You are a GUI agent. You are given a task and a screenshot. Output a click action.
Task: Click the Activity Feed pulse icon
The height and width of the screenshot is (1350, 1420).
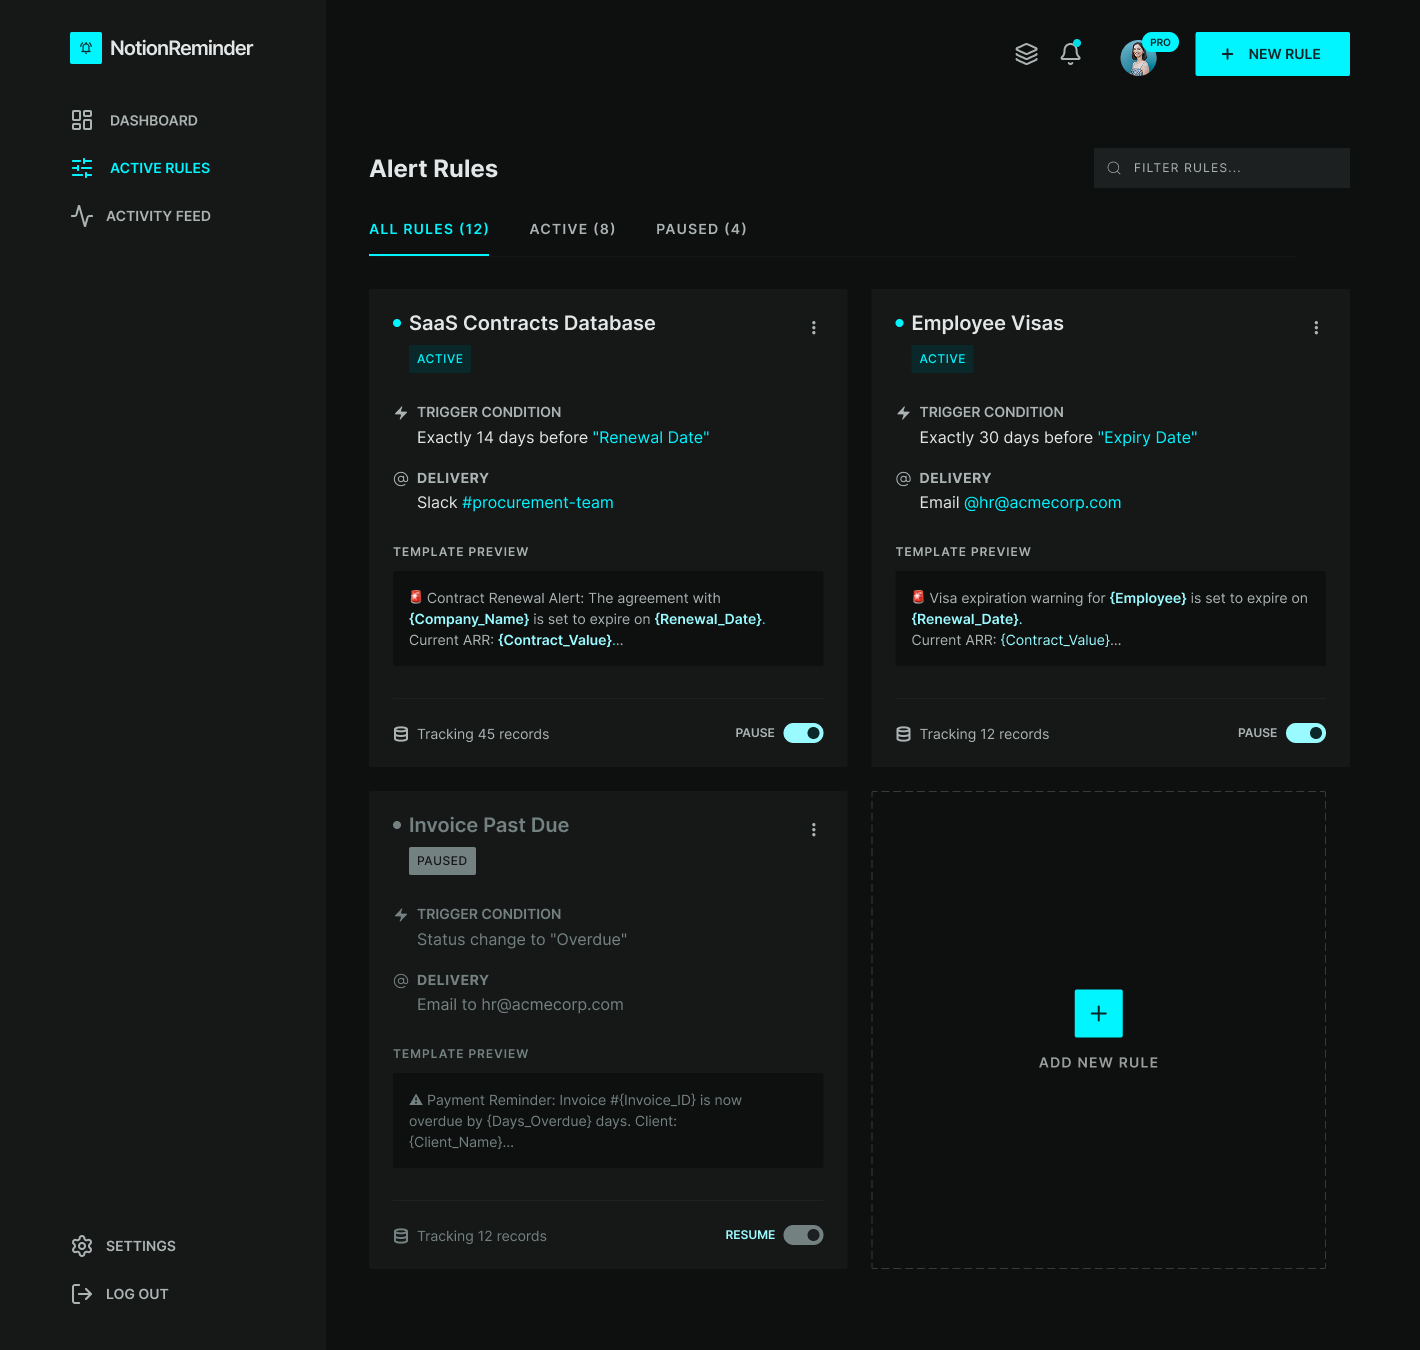[82, 216]
